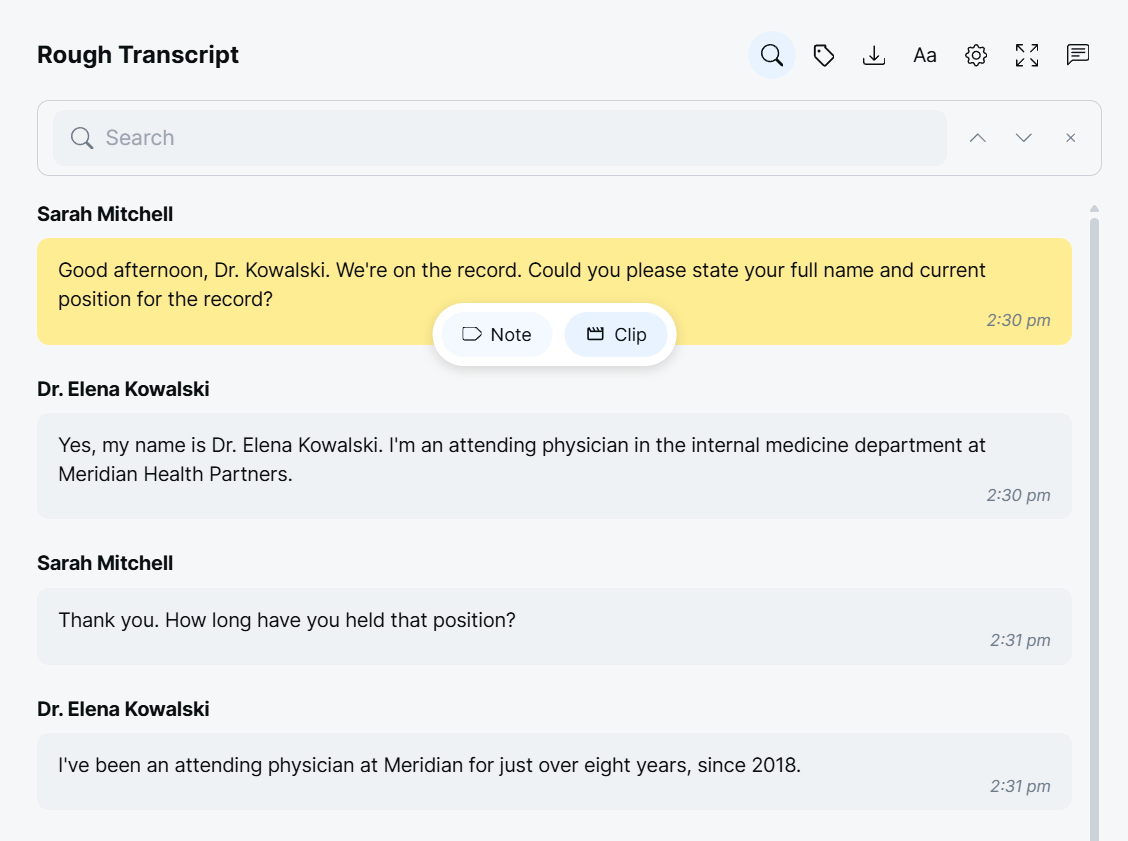The height and width of the screenshot is (841, 1128).
Task: Toggle the transcript search icon
Action: [772, 55]
